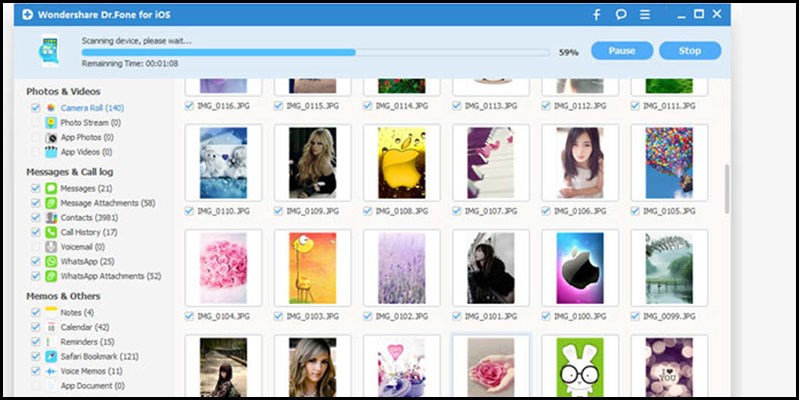Select the balloons thumbnail IMG_0105

(x=669, y=163)
